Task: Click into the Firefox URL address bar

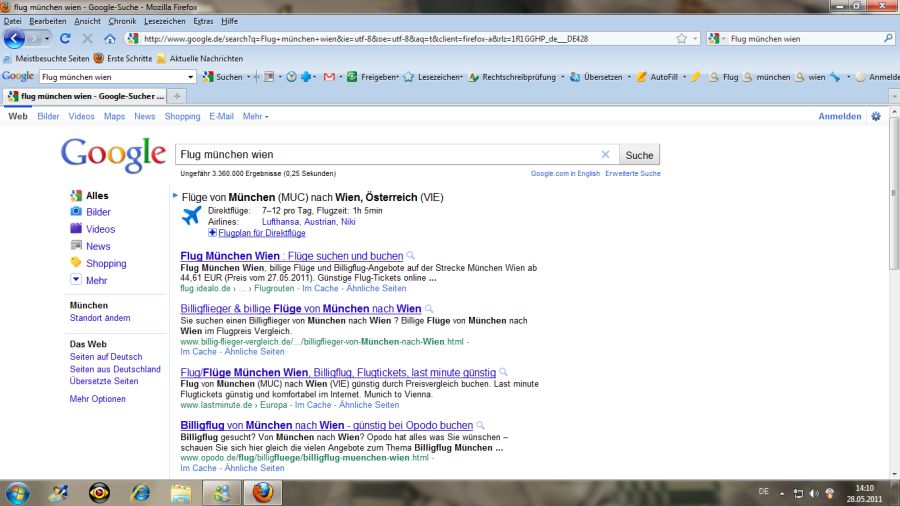Action: 400,39
